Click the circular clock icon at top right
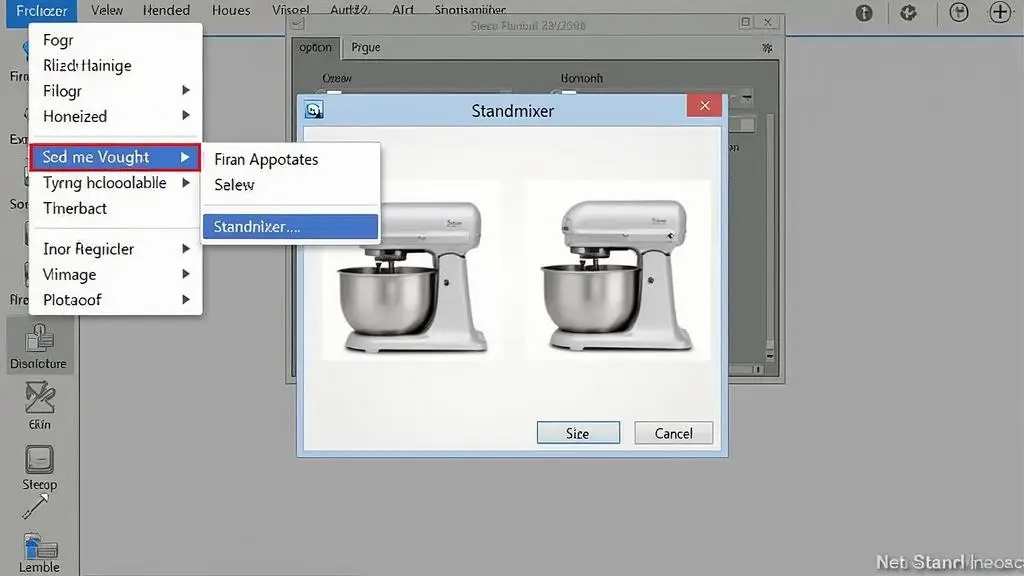Viewport: 1024px width, 576px height. point(959,12)
